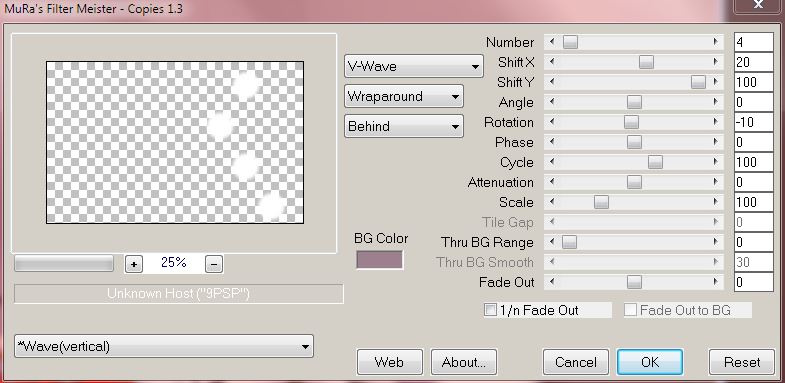Zoom in preview with plus button
The height and width of the screenshot is (383, 785).
pyautogui.click(x=134, y=263)
